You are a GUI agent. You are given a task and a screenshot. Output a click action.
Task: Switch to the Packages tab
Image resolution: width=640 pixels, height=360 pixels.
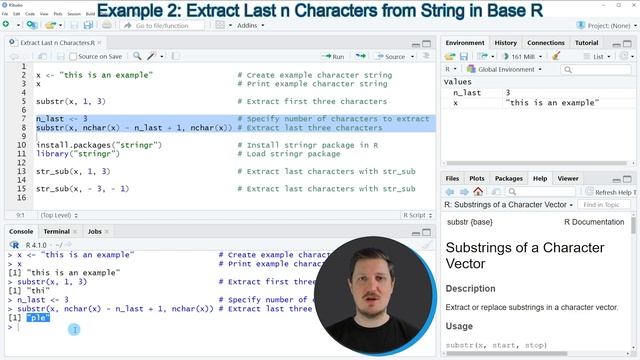[509, 178]
